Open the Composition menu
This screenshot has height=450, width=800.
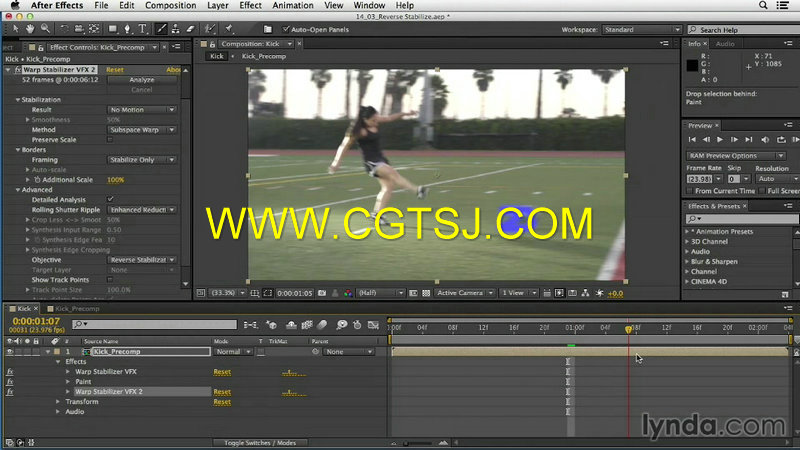[x=170, y=5]
